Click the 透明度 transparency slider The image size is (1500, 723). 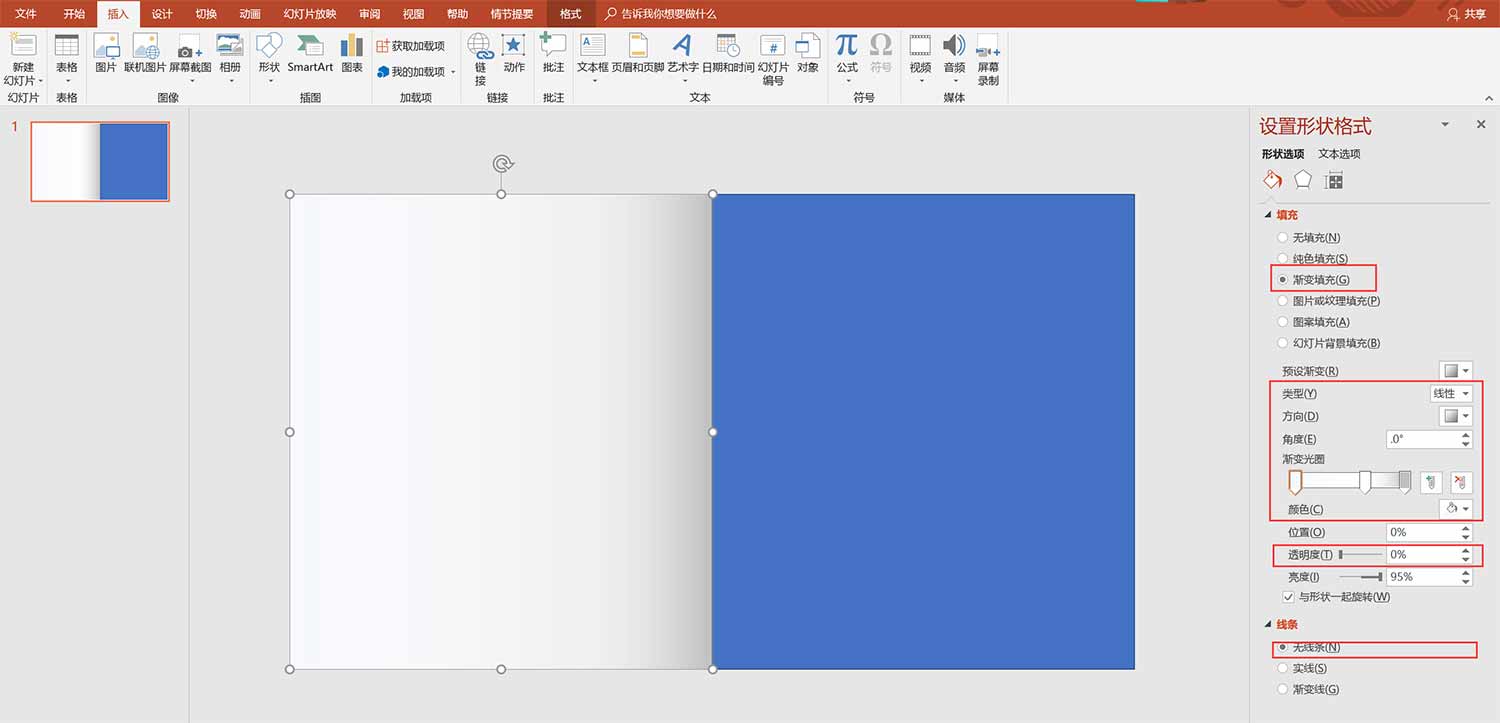tap(1360, 554)
